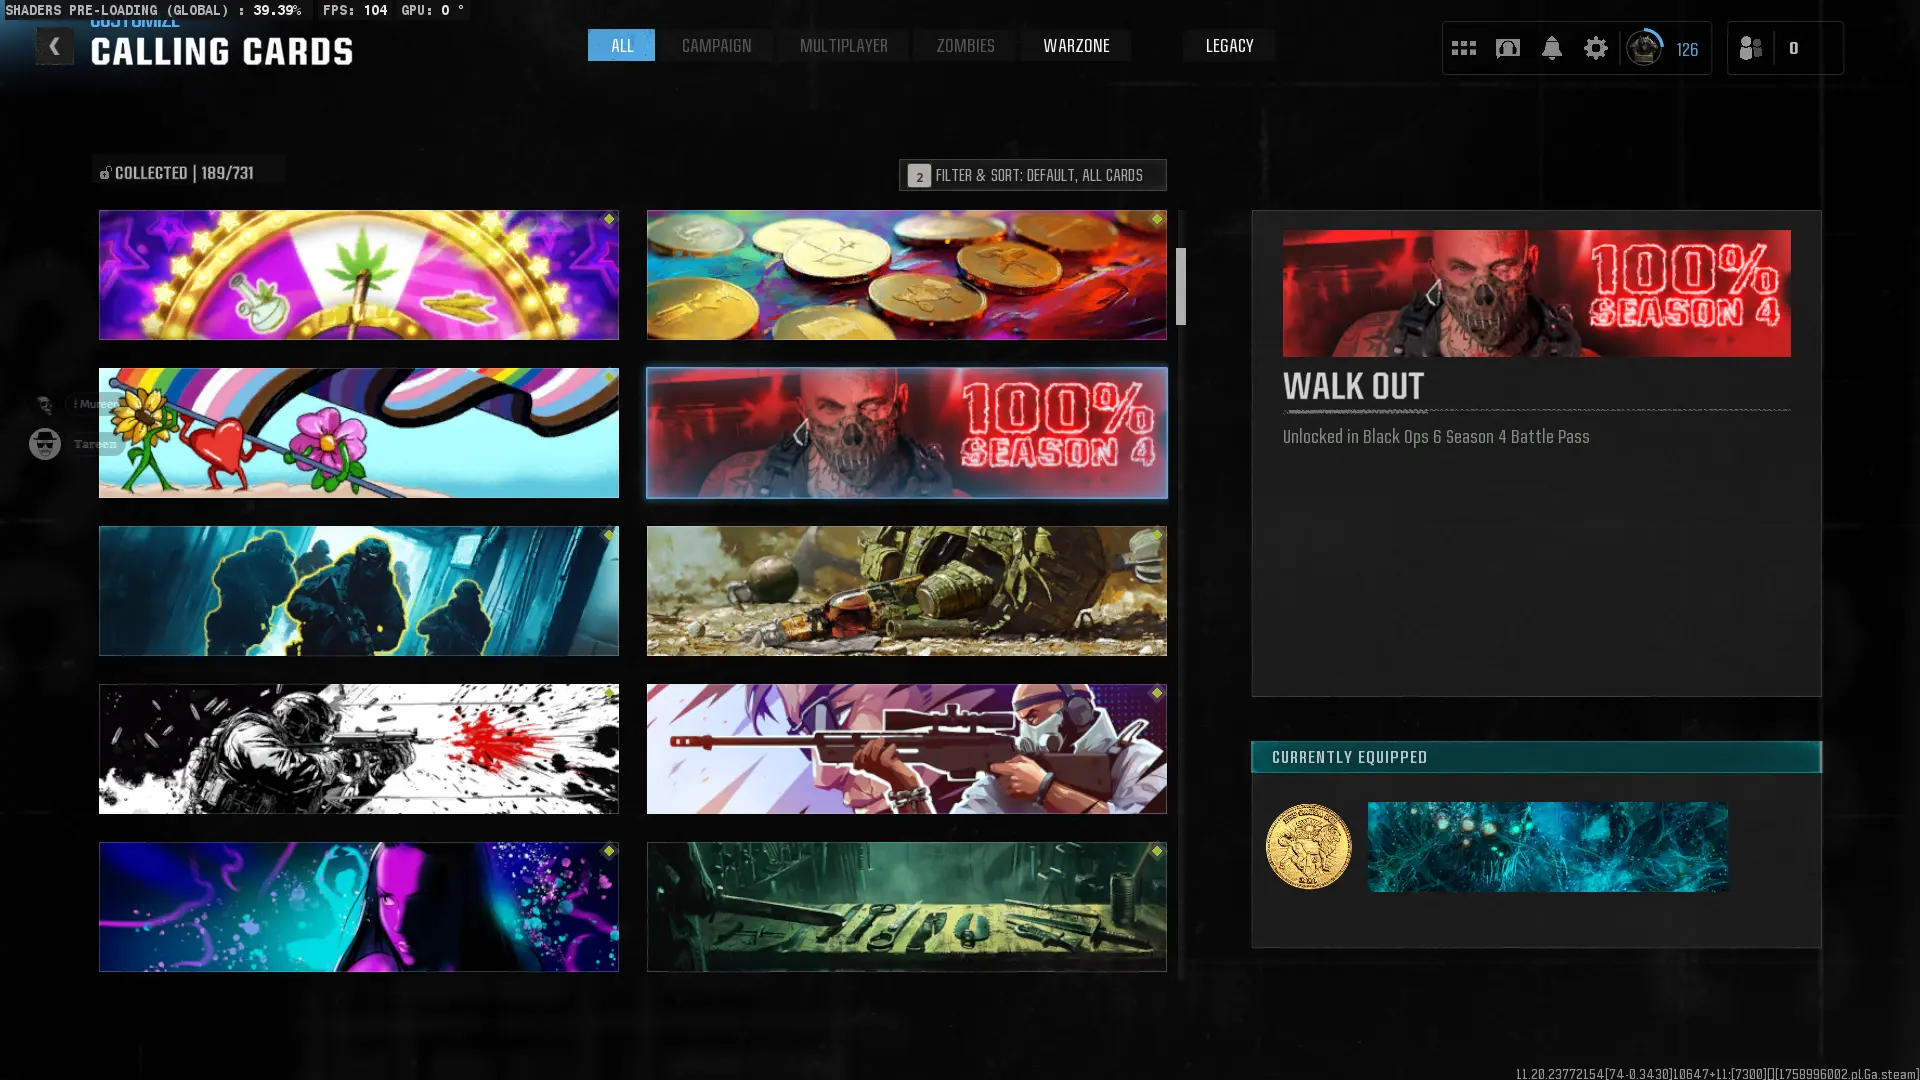This screenshot has height=1080, width=1920.
Task: Click the Walk Out preview image
Action: (1536, 293)
